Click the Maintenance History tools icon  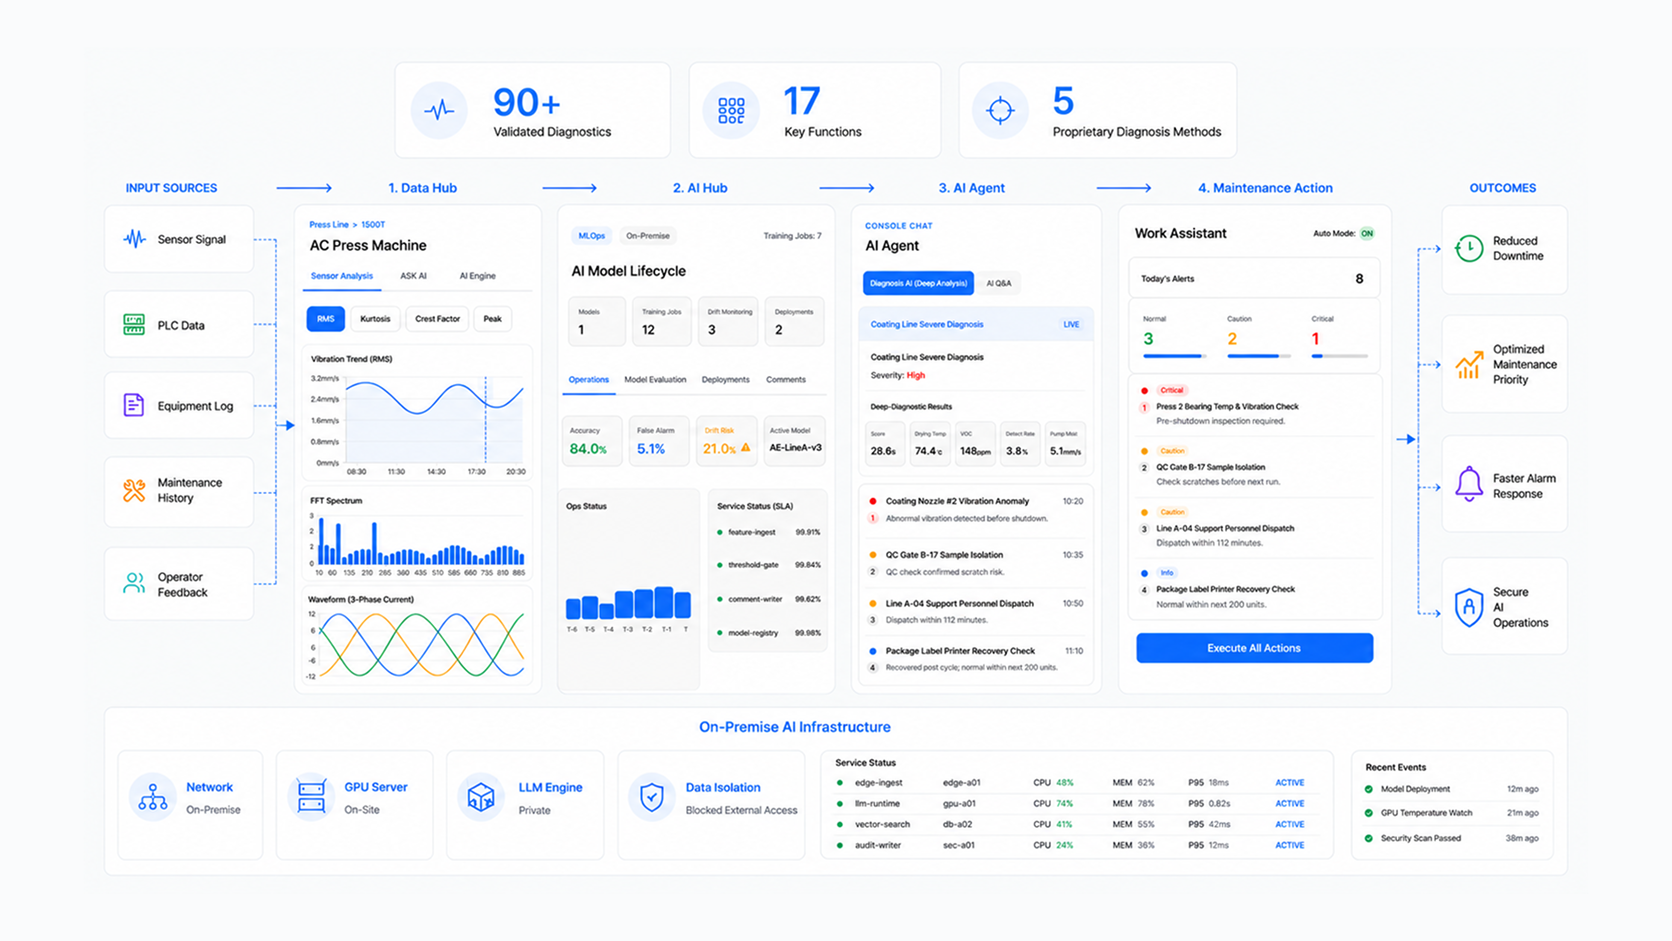[134, 490]
